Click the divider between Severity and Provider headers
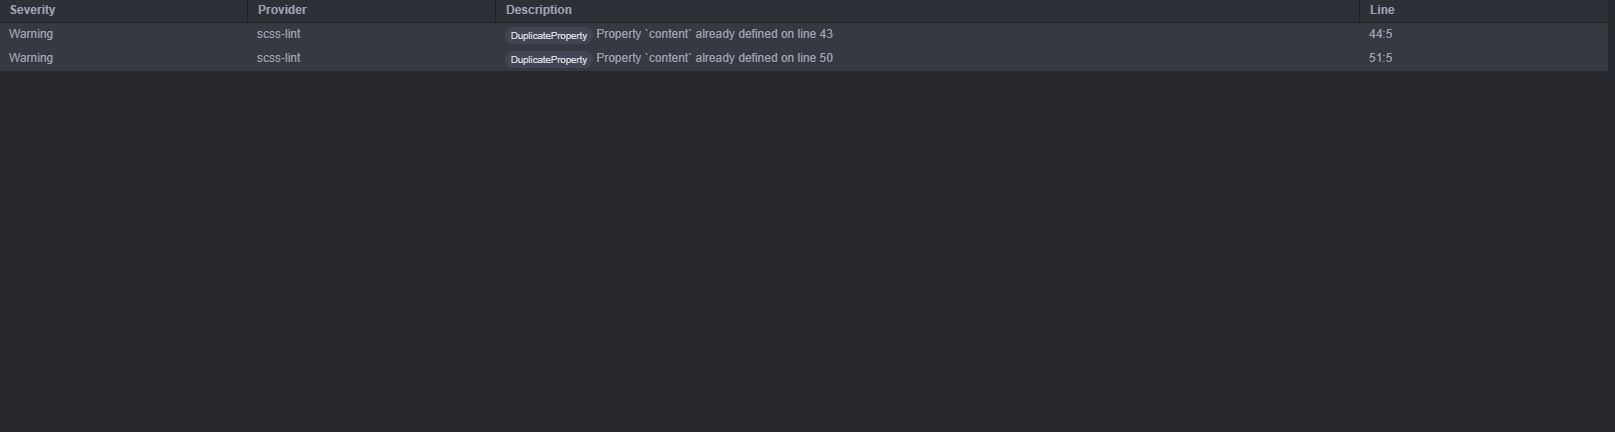Screen dimensions: 1615x432 [x=247, y=10]
